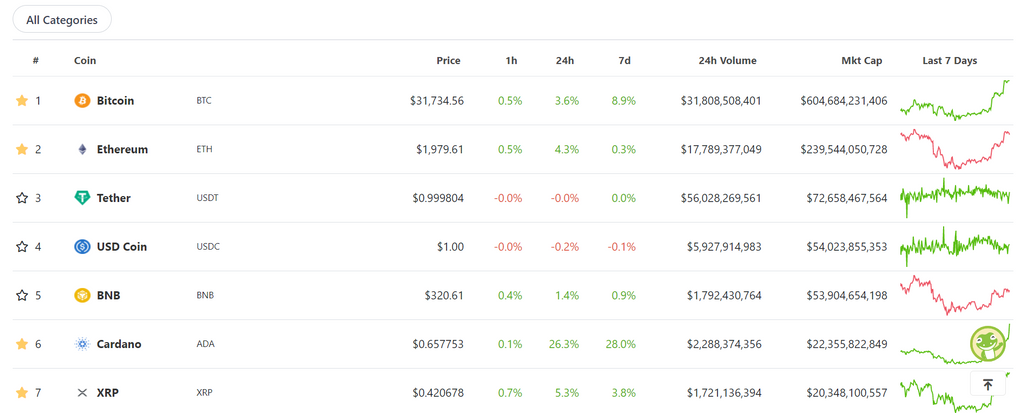
Task: Click the green gecko mascot icon
Action: pos(989,344)
